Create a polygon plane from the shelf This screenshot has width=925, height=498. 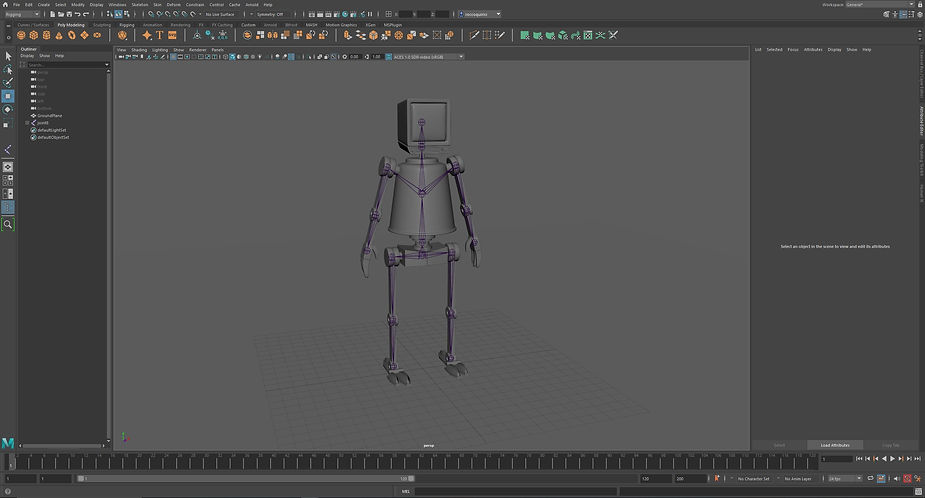(x=84, y=35)
